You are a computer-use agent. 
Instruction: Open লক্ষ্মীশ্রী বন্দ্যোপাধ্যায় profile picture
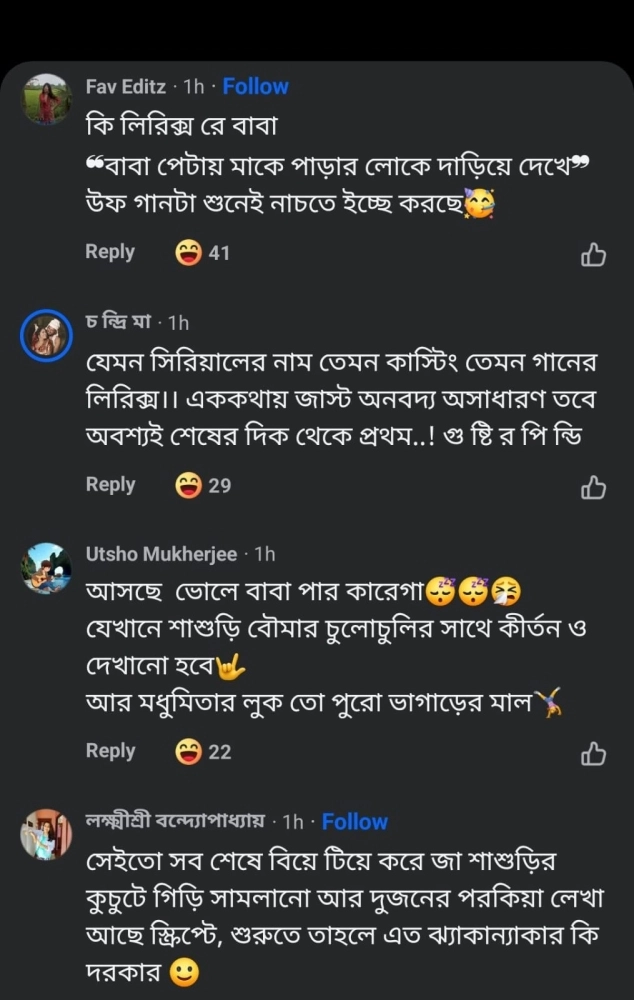coord(46,834)
